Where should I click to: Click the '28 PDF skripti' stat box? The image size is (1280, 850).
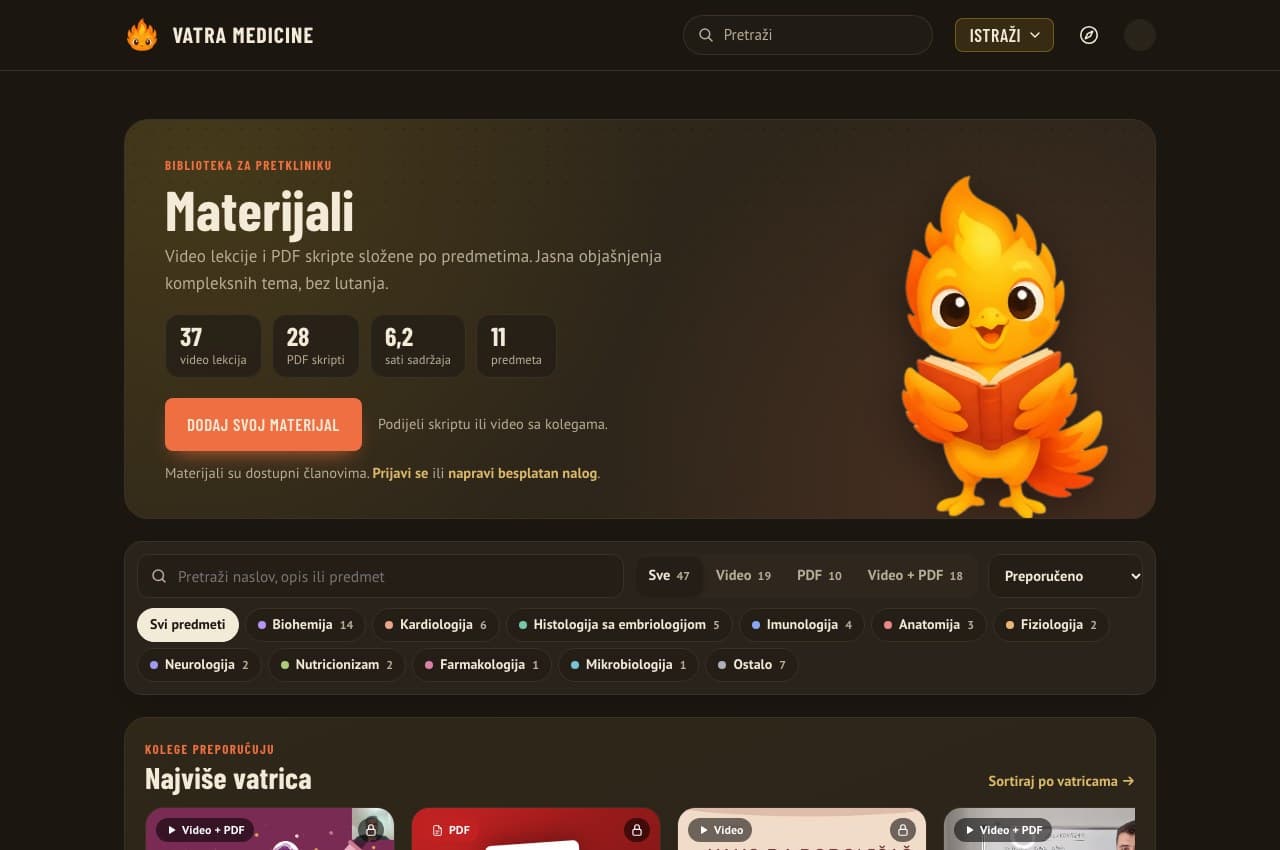tap(315, 346)
